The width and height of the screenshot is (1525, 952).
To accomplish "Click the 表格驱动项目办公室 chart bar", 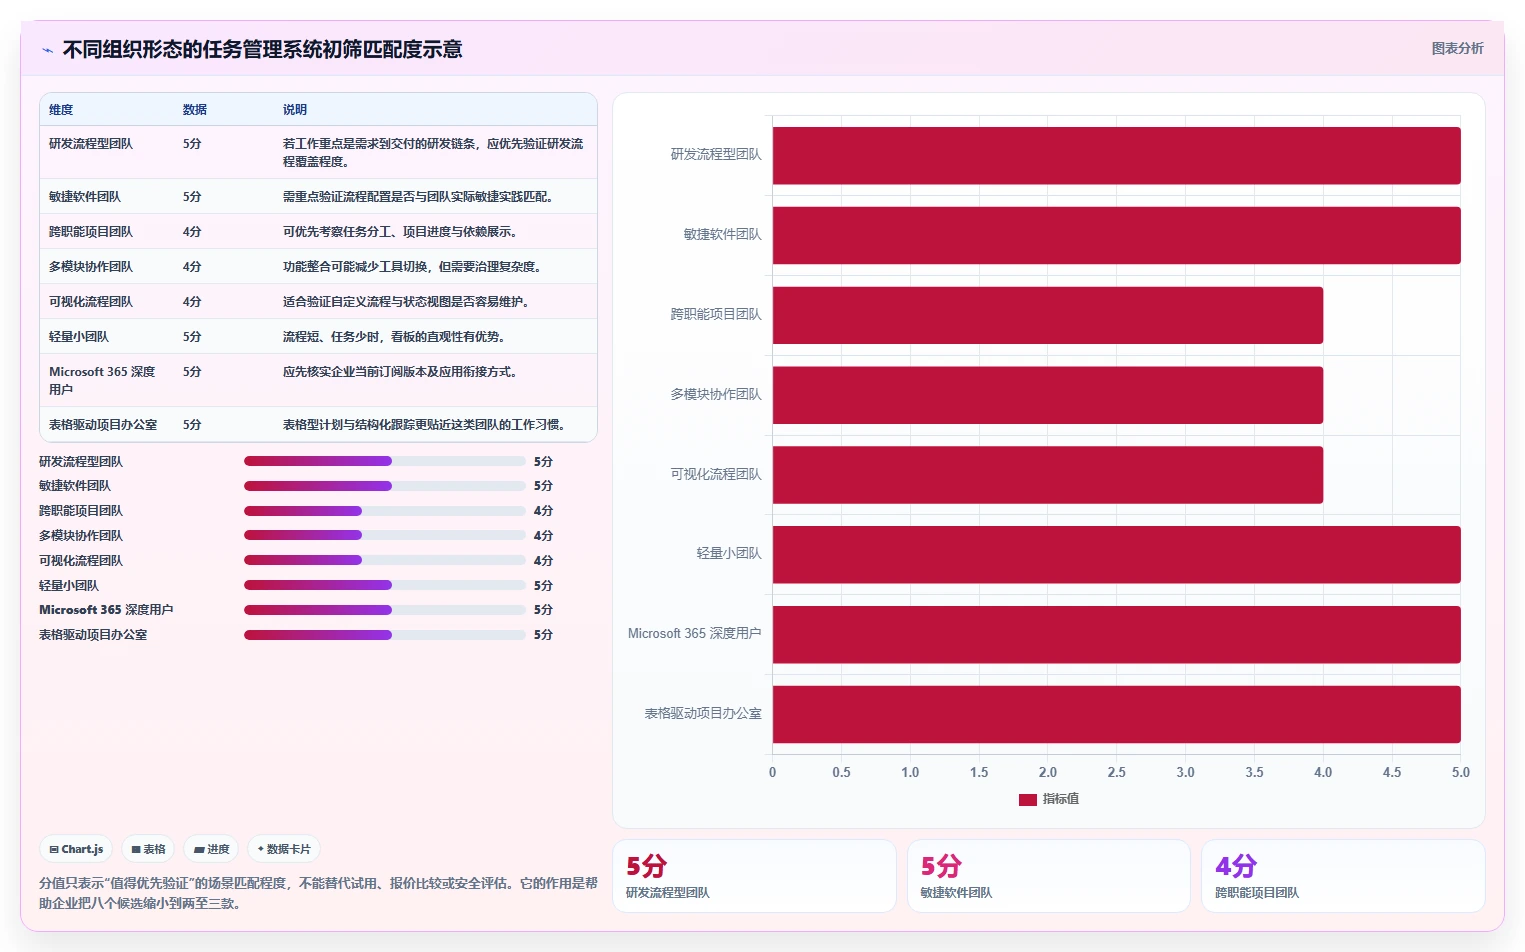I will (1116, 714).
